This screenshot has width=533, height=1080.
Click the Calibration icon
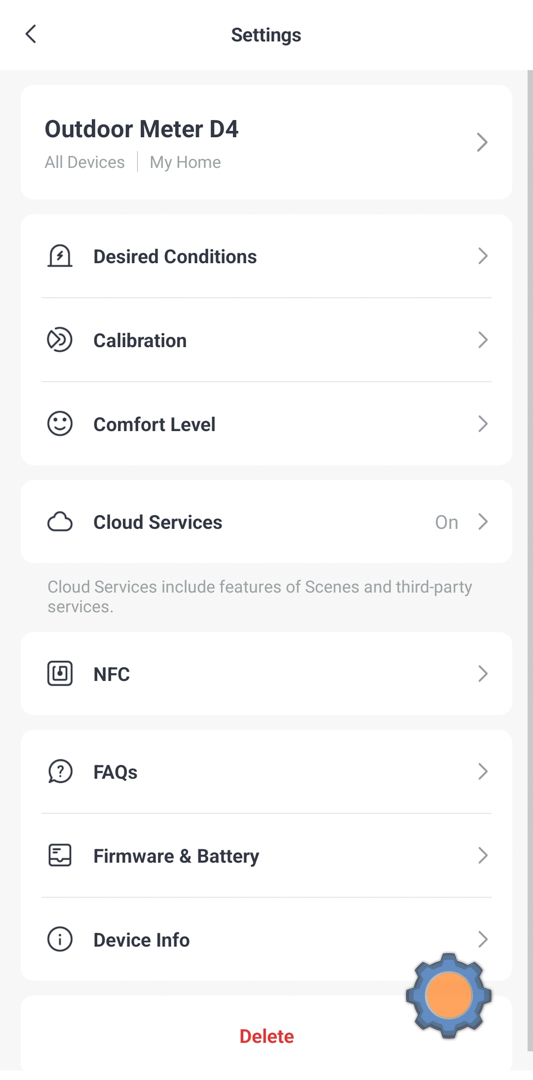[x=60, y=340]
